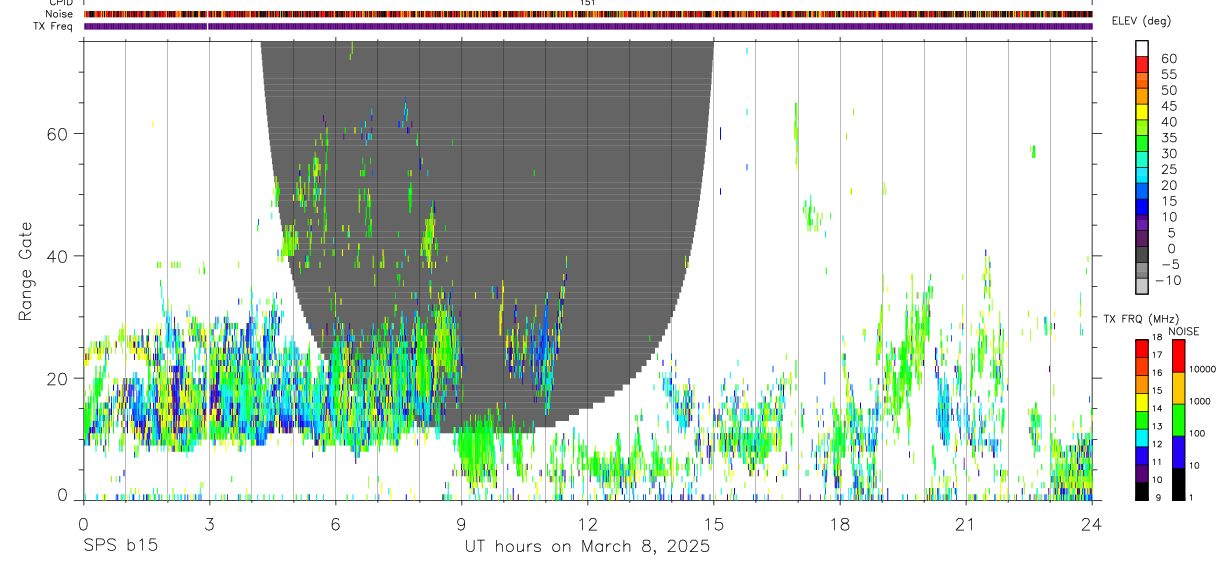The image size is (1228, 567).
Task: Click the purple TX Freq strip above the plot
Action: click(x=588, y=26)
